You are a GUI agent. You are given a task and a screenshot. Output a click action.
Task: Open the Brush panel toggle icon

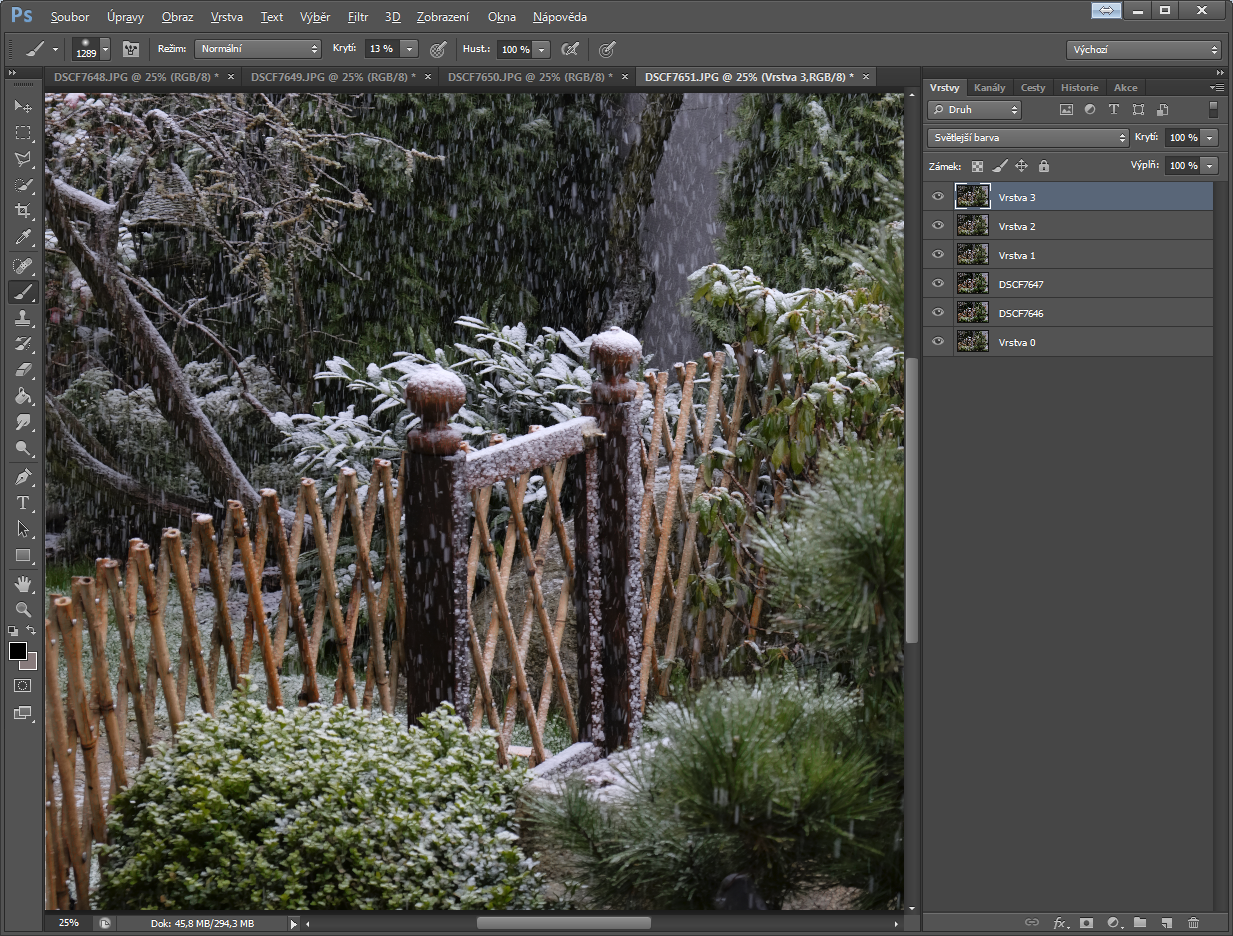click(x=131, y=49)
